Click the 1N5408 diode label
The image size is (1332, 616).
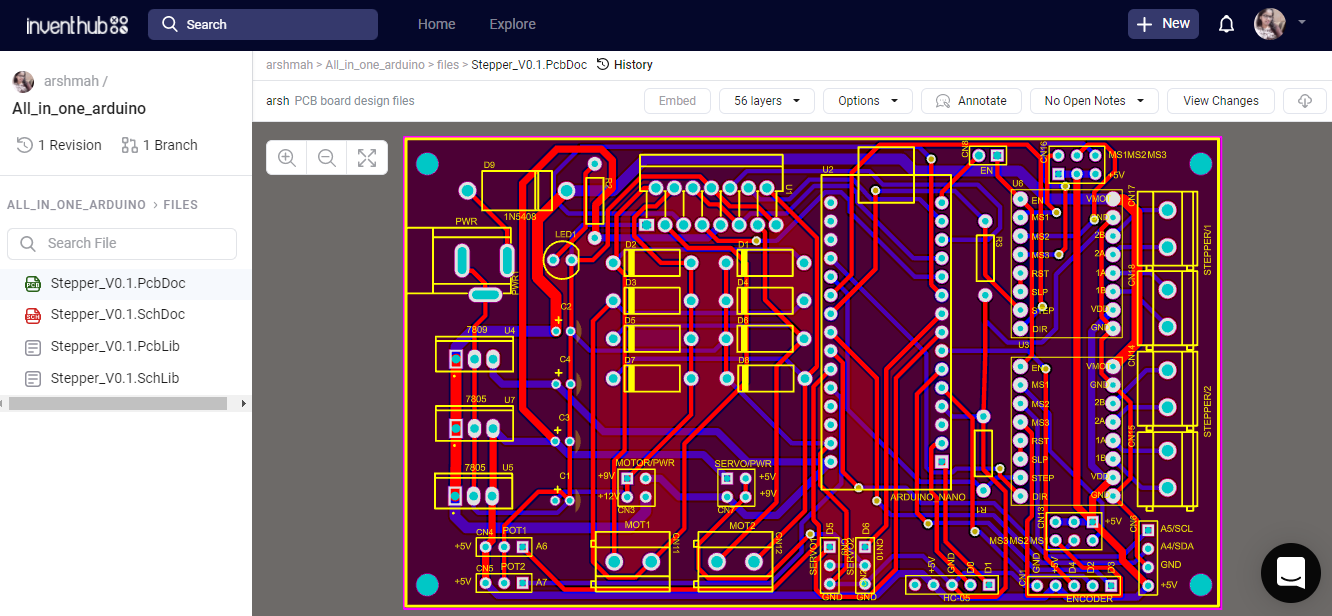pyautogui.click(x=518, y=216)
